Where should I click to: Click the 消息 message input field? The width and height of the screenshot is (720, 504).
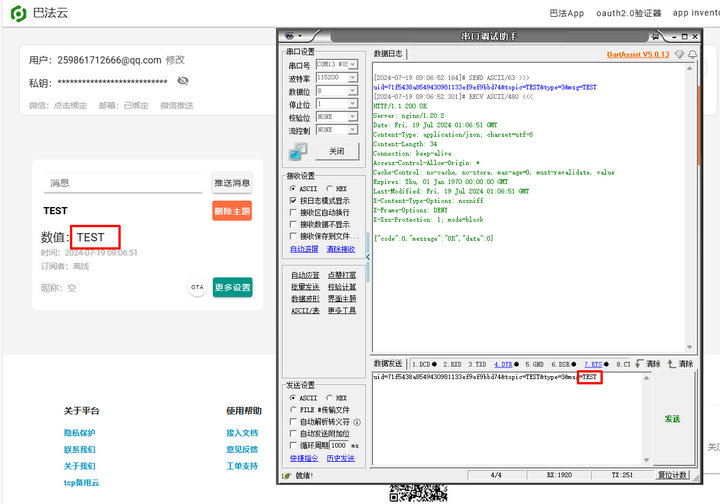125,183
